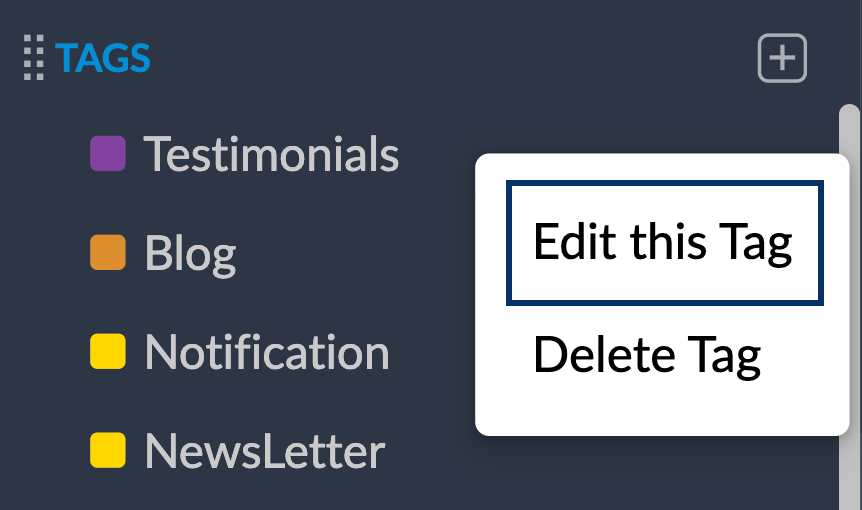Screen dimensions: 862x510
Task: Click the purple Testimonials color square
Action: (x=108, y=154)
